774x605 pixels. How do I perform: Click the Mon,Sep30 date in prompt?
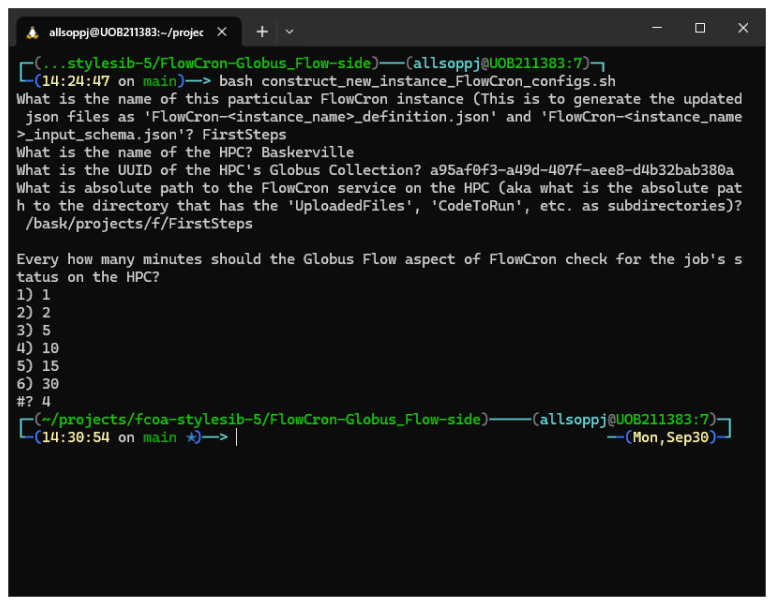pos(670,437)
